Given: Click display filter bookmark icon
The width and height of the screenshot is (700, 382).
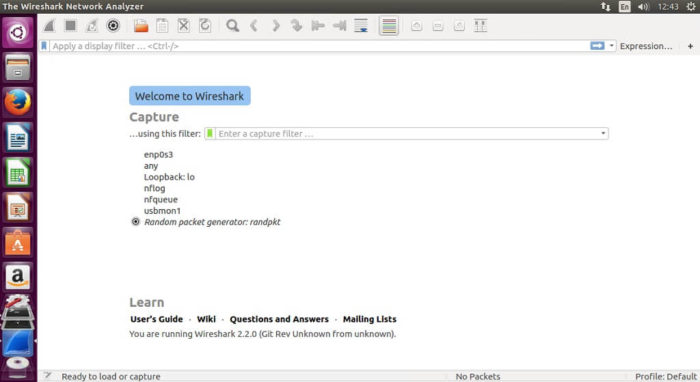Looking at the screenshot, I should [x=44, y=46].
